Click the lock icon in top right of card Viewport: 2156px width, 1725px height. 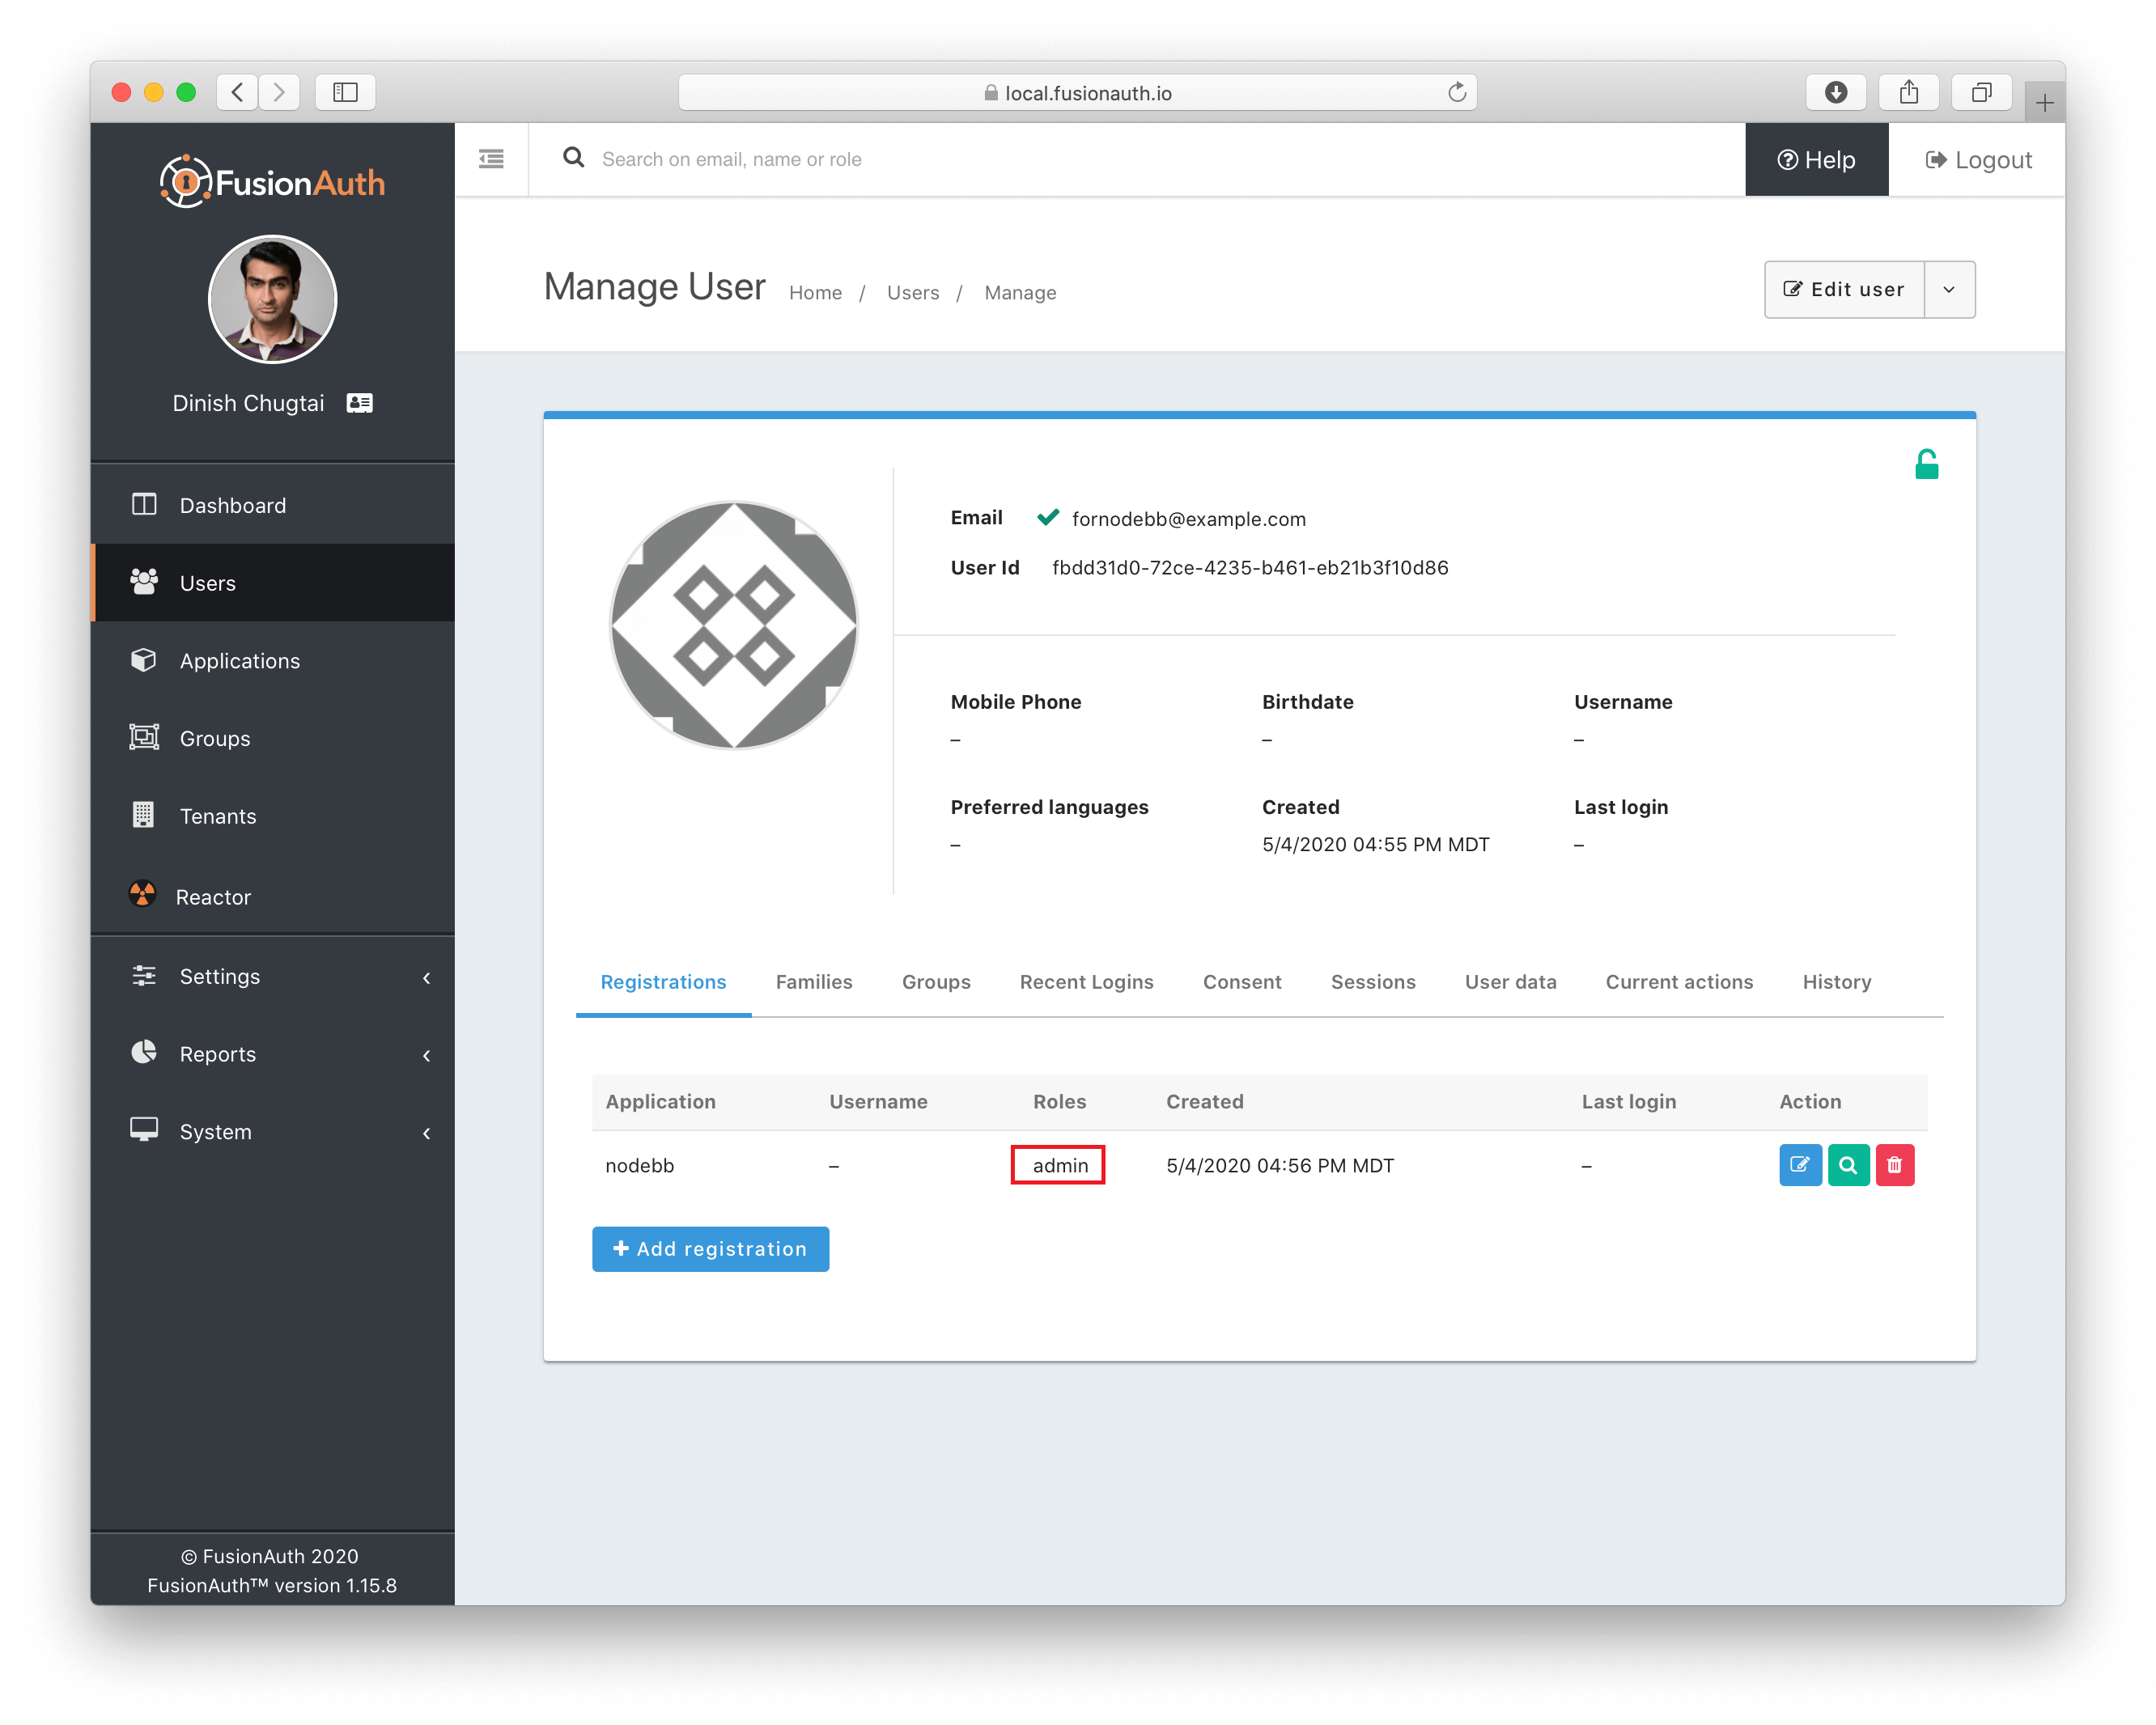pyautogui.click(x=1925, y=461)
